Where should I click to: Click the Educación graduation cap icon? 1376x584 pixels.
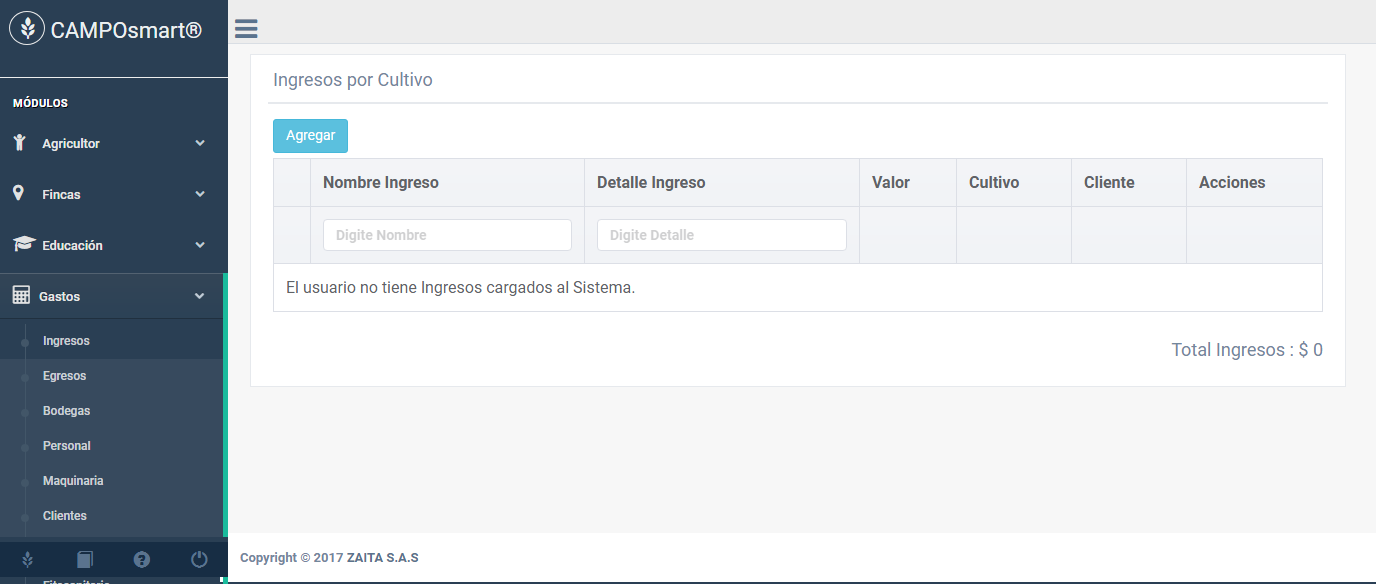pos(24,244)
